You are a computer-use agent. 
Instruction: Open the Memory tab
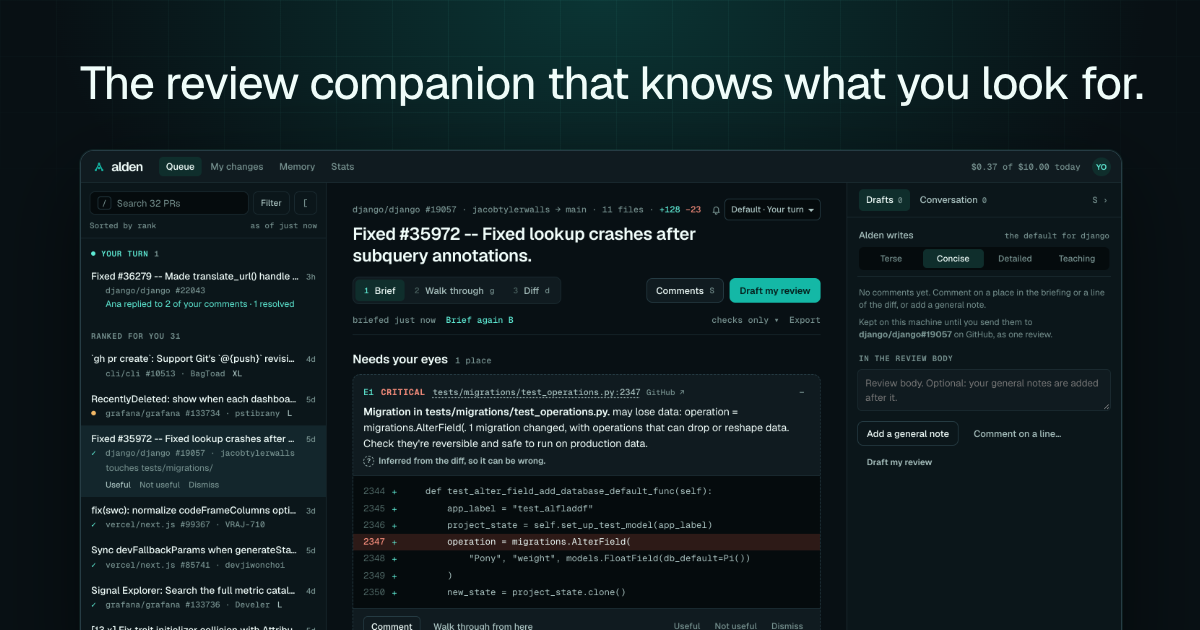click(297, 167)
